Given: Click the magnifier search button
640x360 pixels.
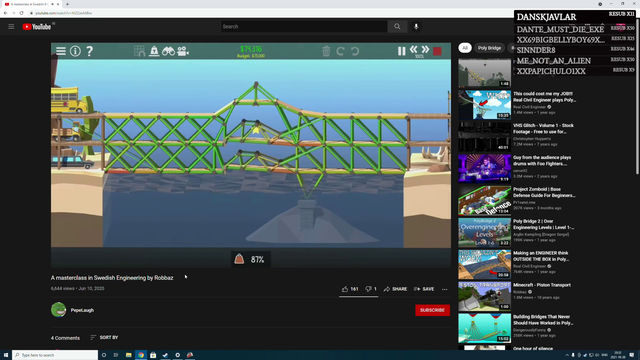Looking at the screenshot, I should (397, 27).
